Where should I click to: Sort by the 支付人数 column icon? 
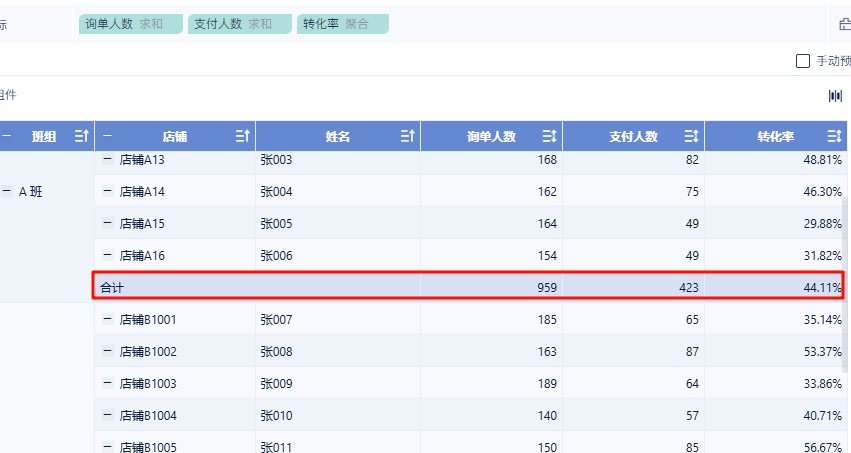[x=691, y=136]
